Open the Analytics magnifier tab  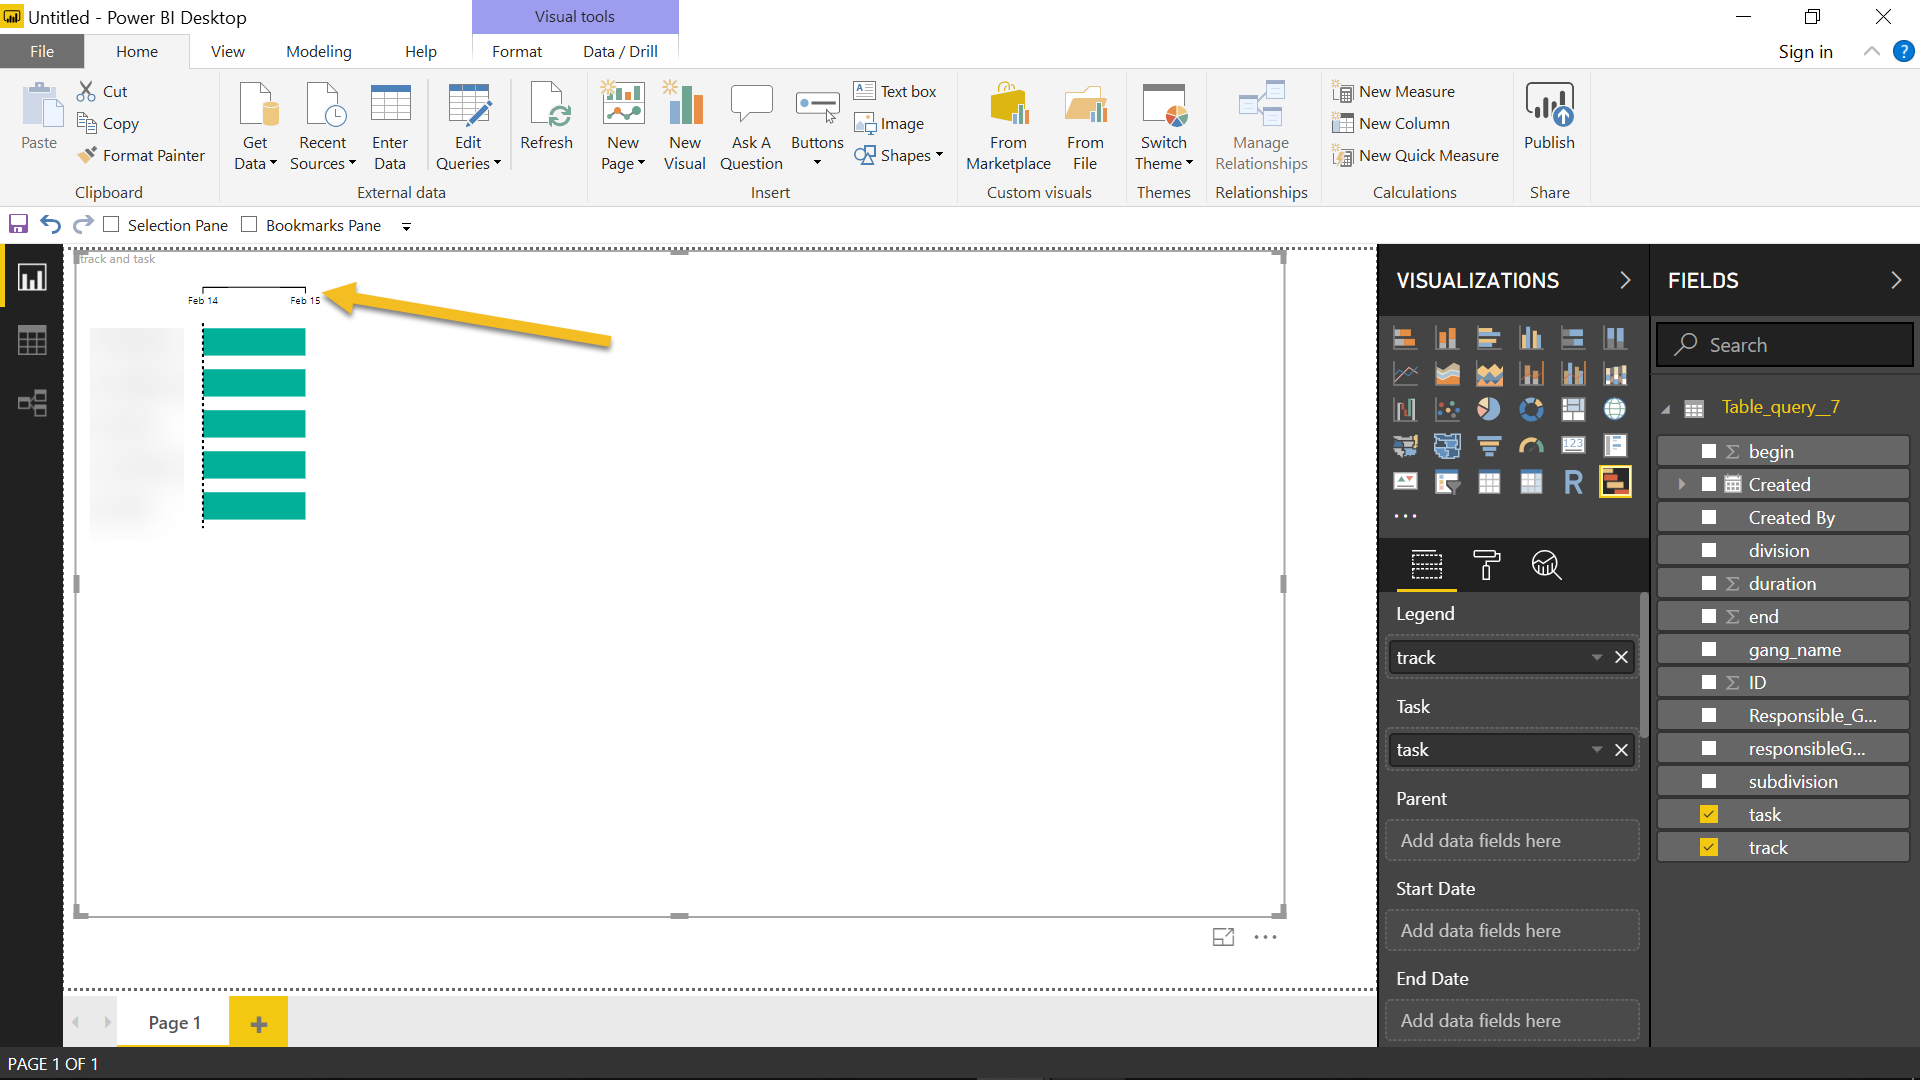pos(1546,565)
